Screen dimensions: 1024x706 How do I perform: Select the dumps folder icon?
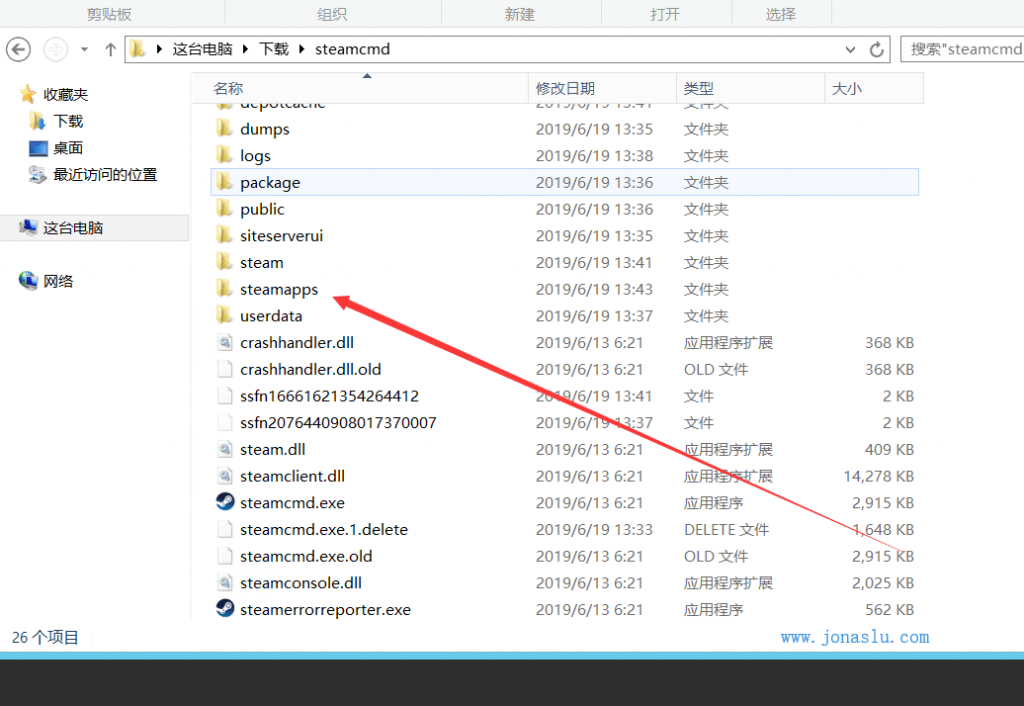224,128
